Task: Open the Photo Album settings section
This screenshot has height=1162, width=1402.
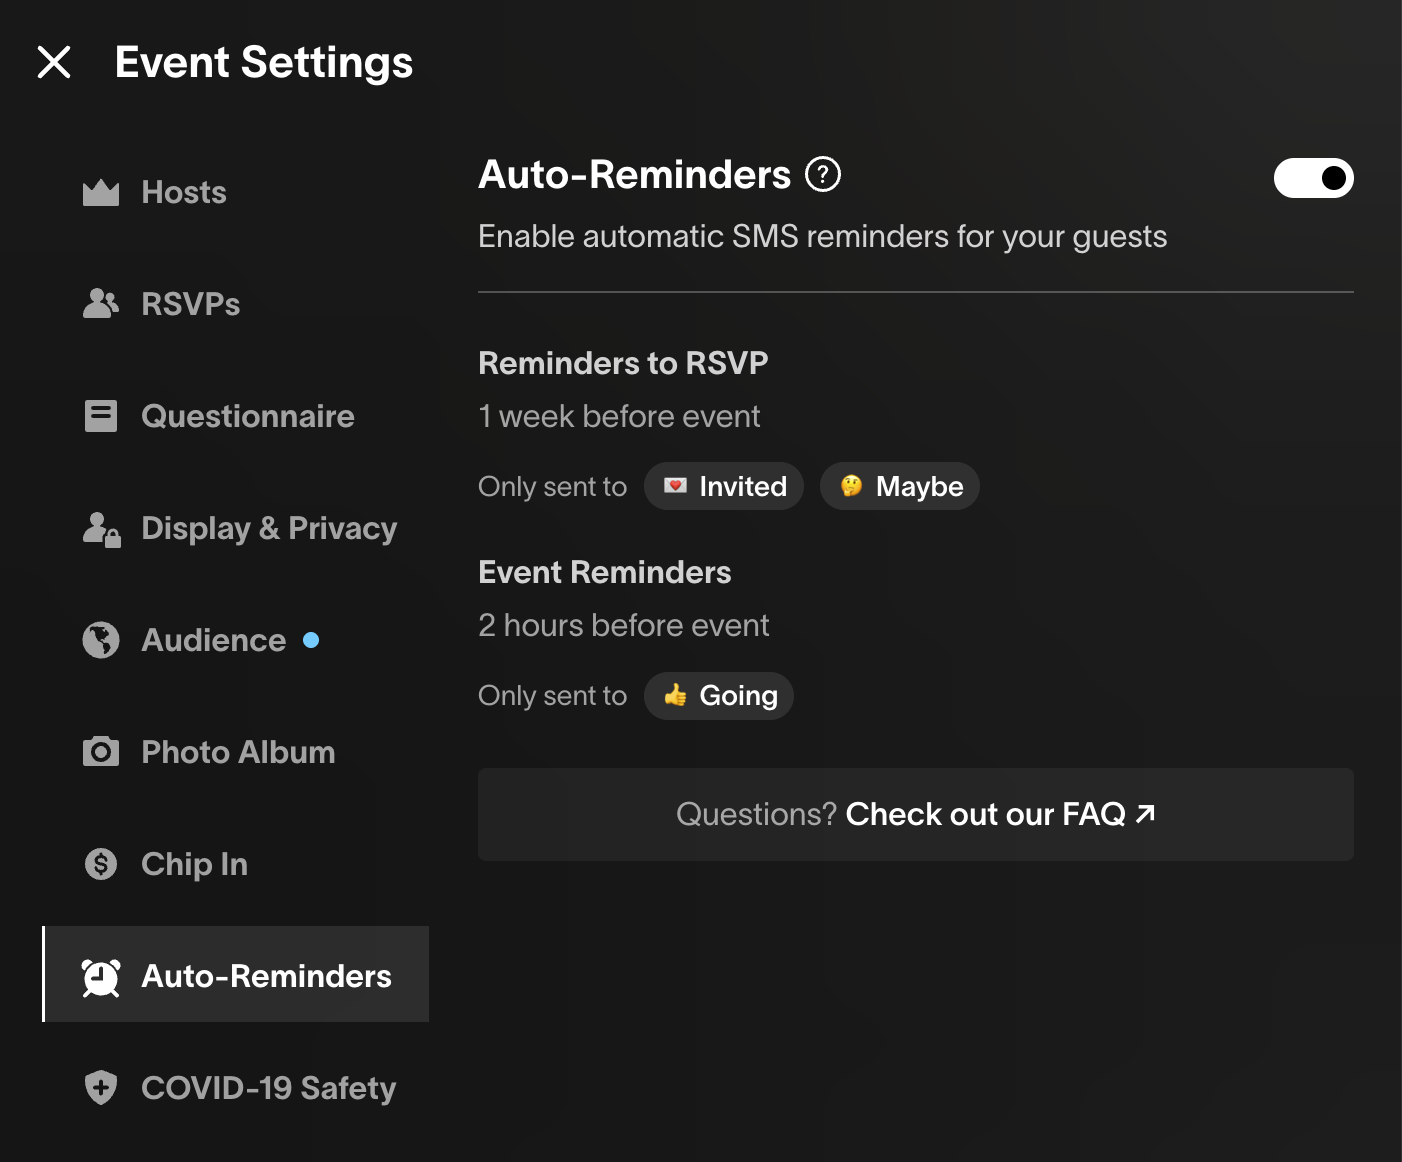Action: pyautogui.click(x=238, y=752)
